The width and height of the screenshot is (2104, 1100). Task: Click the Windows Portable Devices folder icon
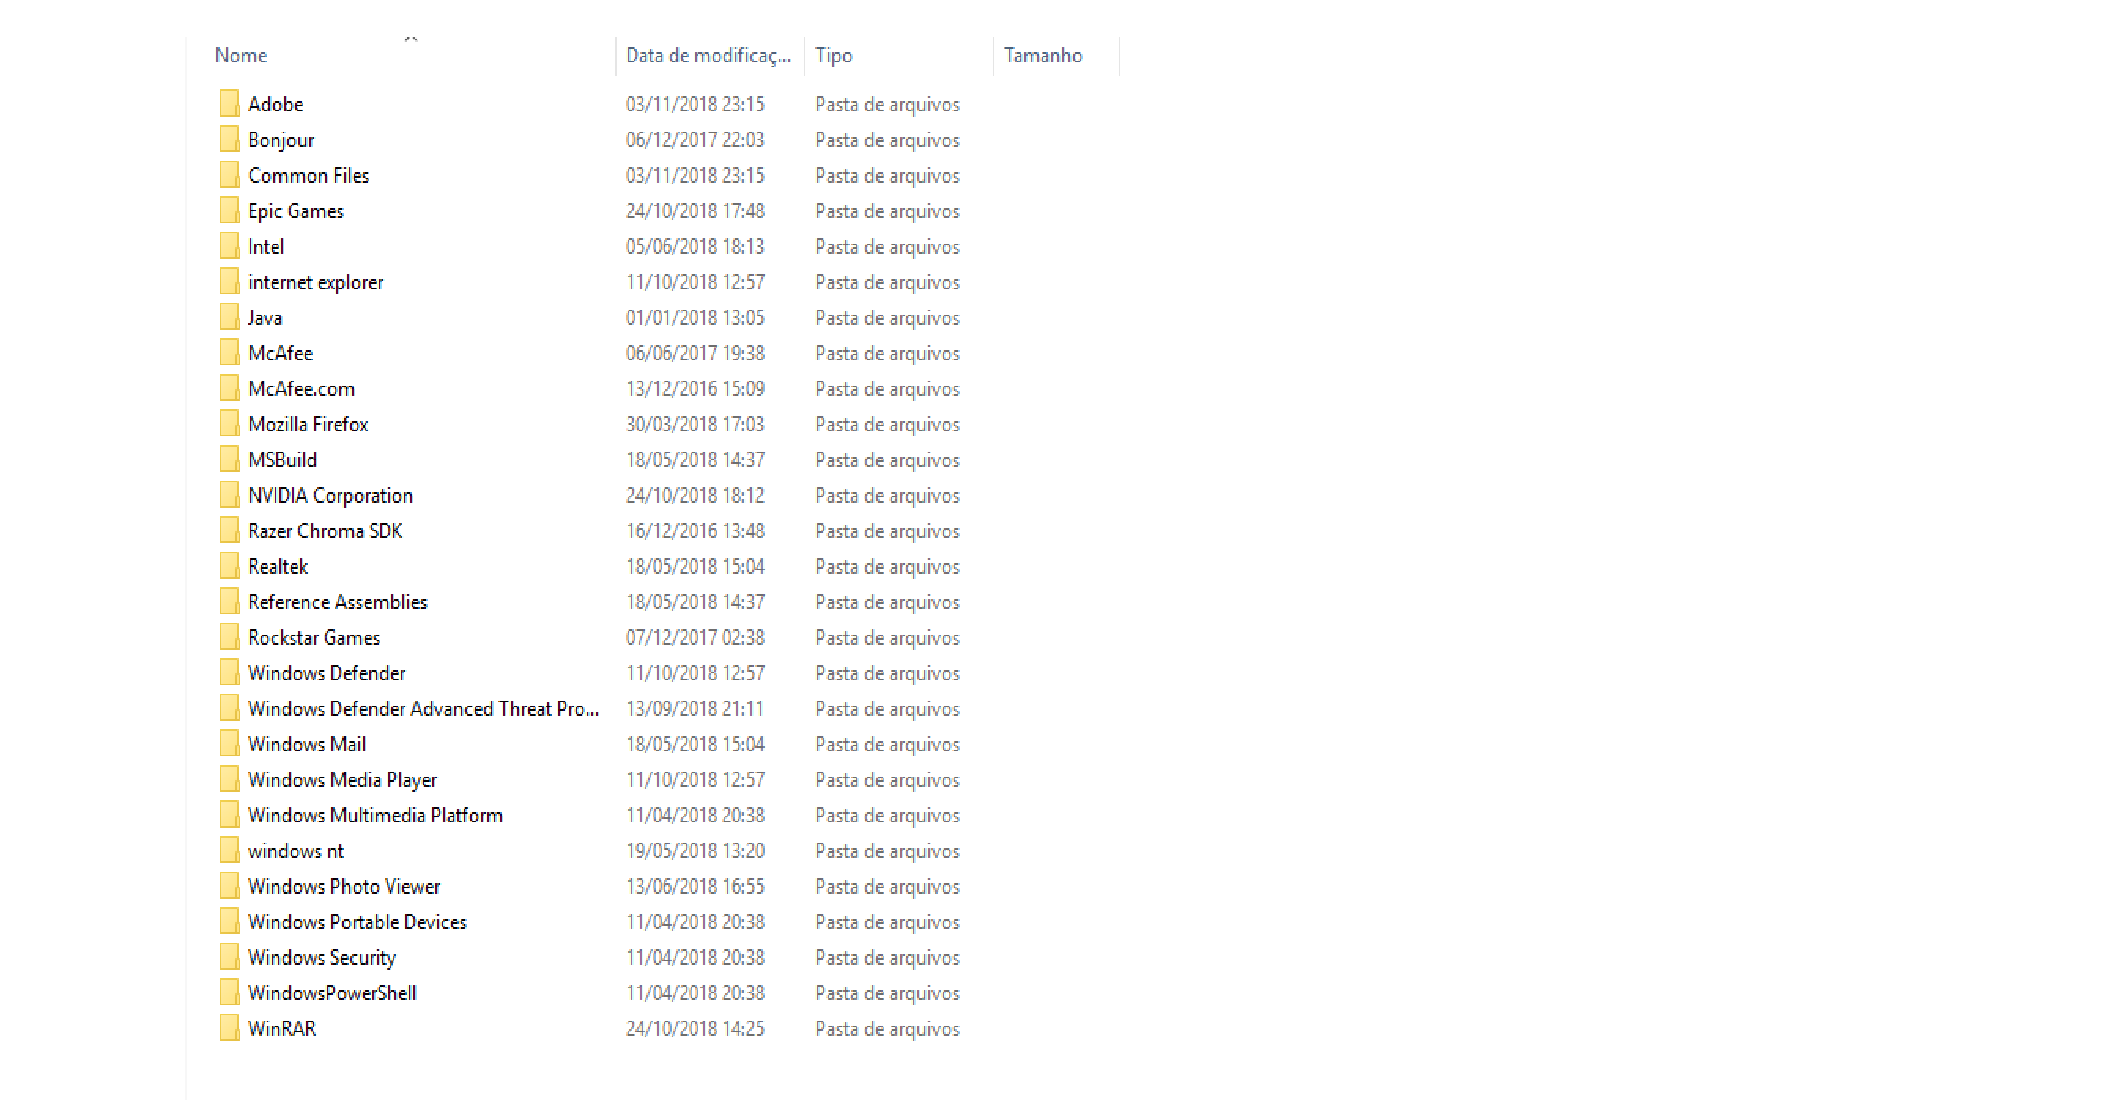229,922
